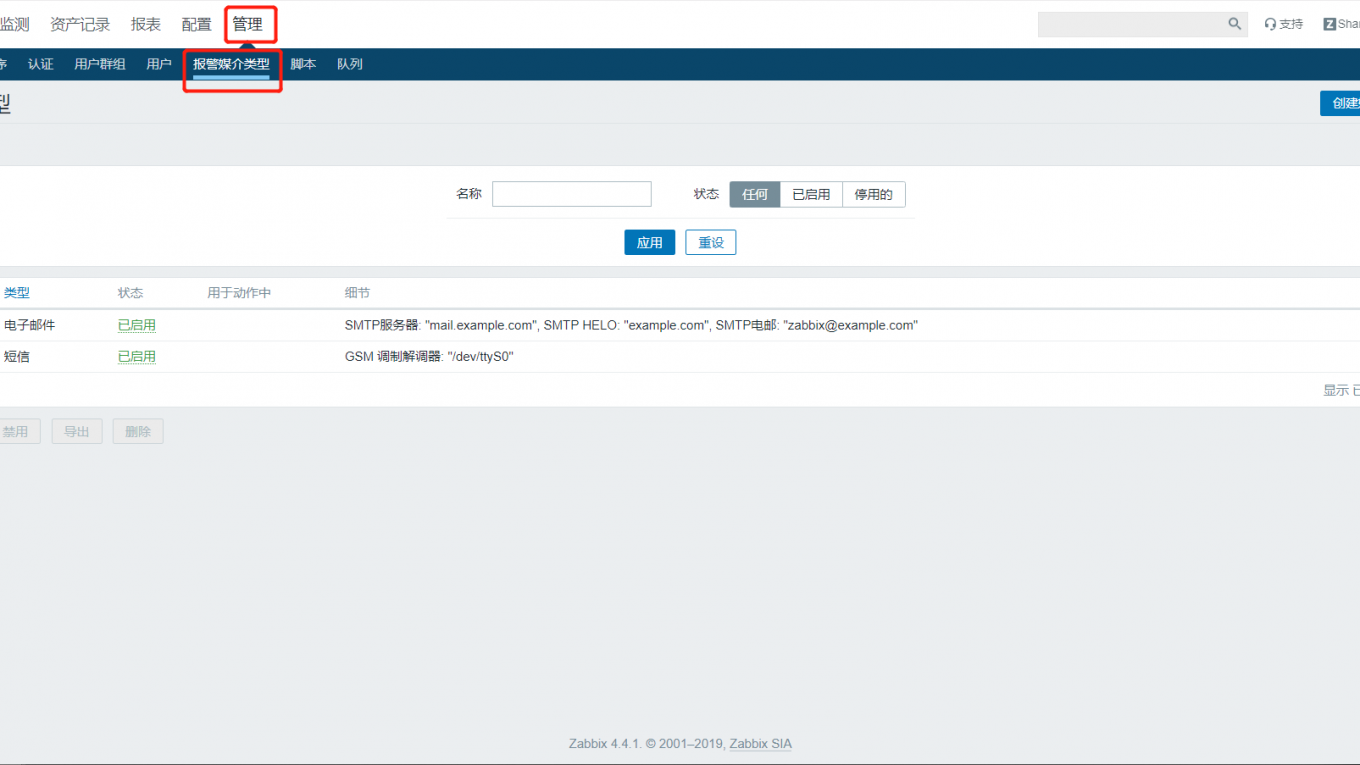The height and width of the screenshot is (765, 1360).
Task: Click the 重设 reset button
Action: (711, 243)
